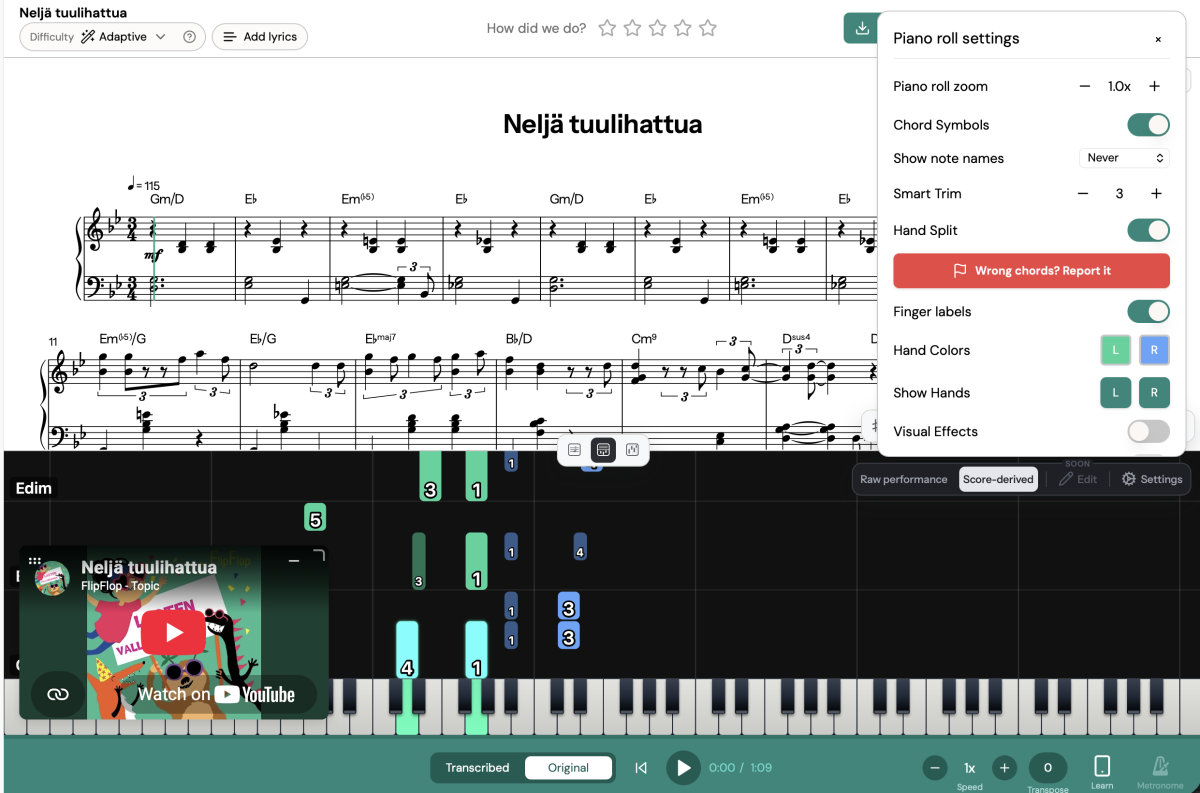Switch to piano-roll-only view icon

pos(632,450)
